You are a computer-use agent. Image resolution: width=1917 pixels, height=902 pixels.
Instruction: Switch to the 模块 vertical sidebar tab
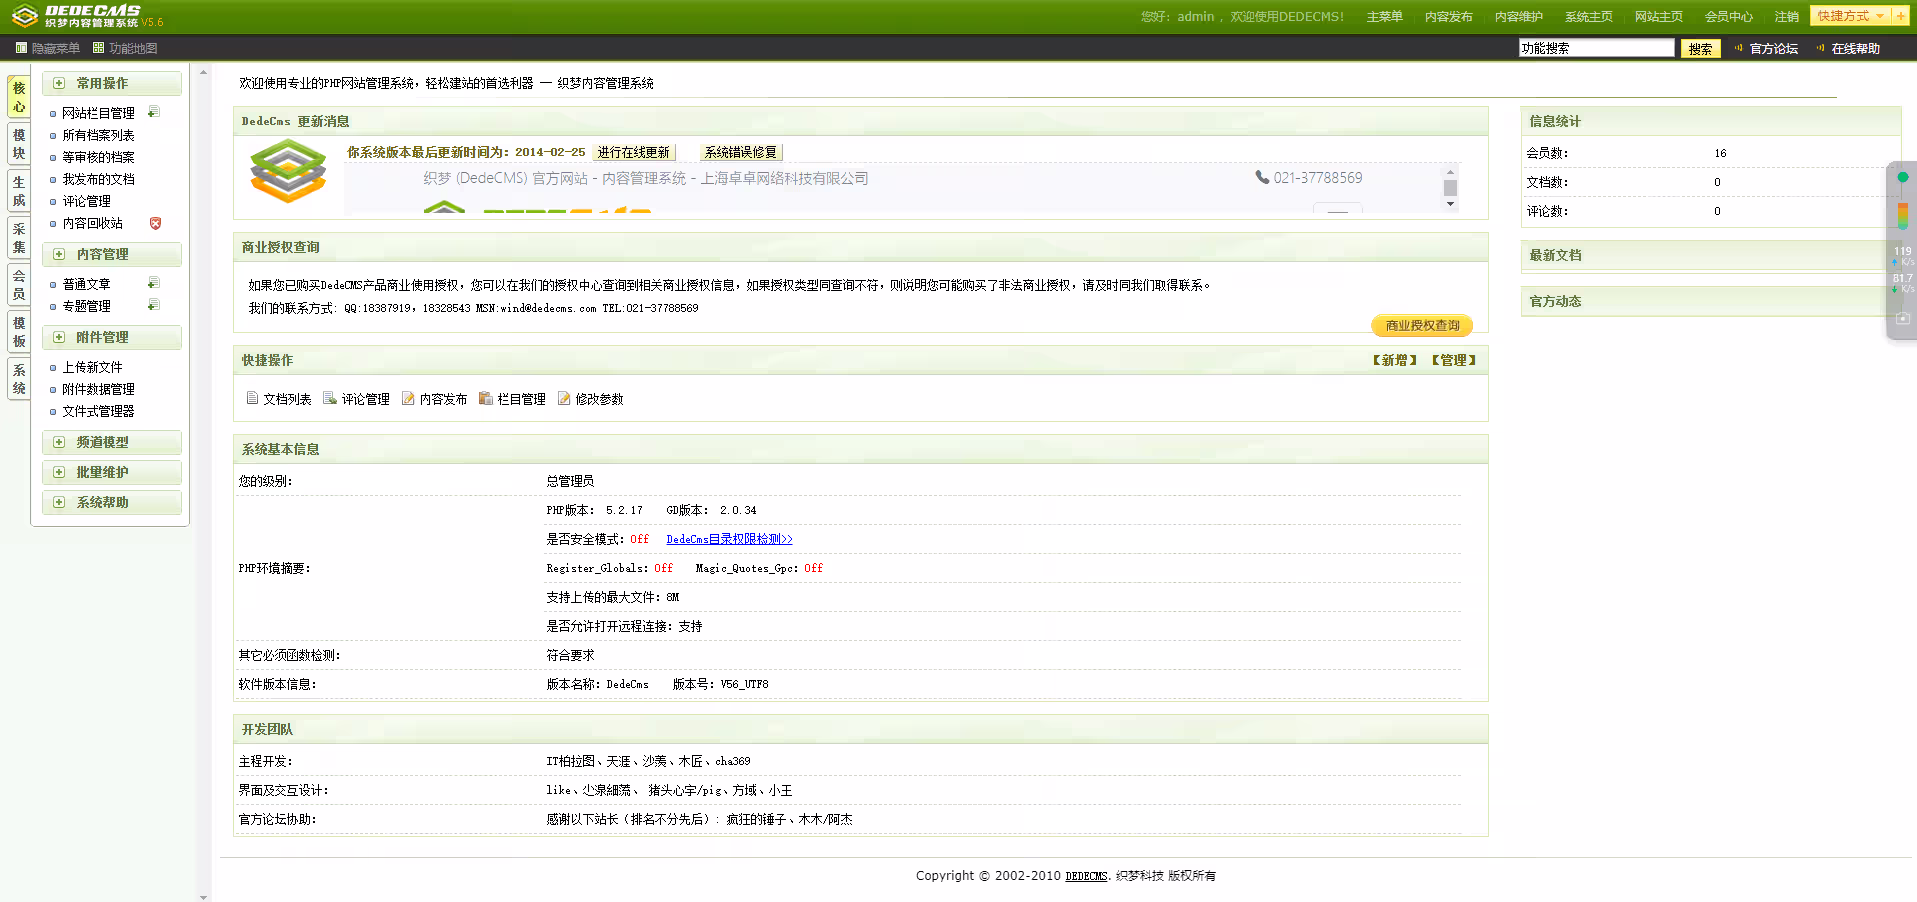pos(18,144)
